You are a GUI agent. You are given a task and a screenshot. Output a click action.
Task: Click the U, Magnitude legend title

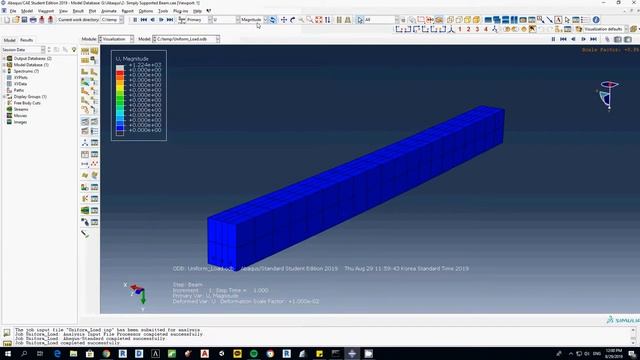(x=132, y=59)
